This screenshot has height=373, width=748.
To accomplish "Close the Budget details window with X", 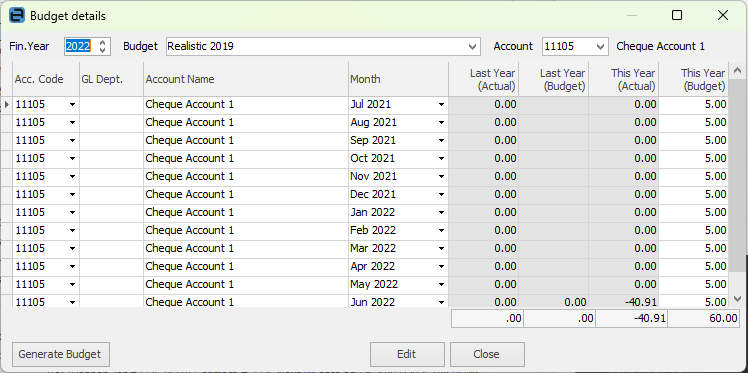I will [723, 16].
